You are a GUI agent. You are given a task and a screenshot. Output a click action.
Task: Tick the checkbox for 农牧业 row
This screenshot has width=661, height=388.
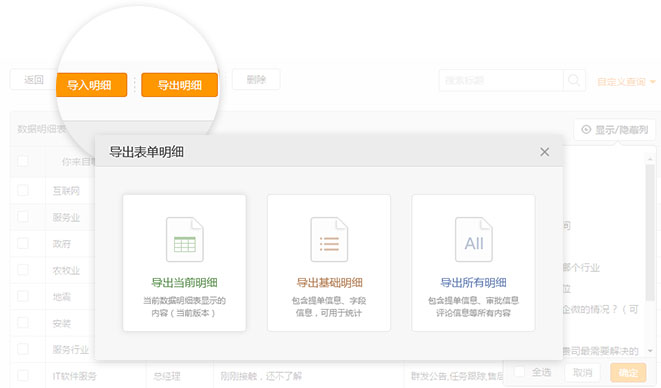pos(23,270)
